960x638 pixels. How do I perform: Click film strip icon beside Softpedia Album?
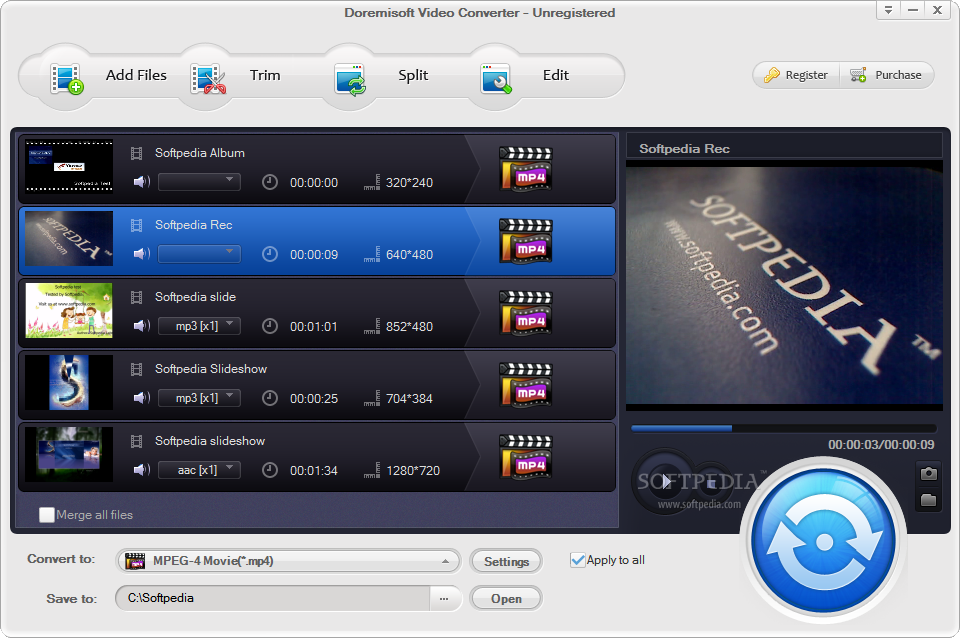click(x=137, y=153)
